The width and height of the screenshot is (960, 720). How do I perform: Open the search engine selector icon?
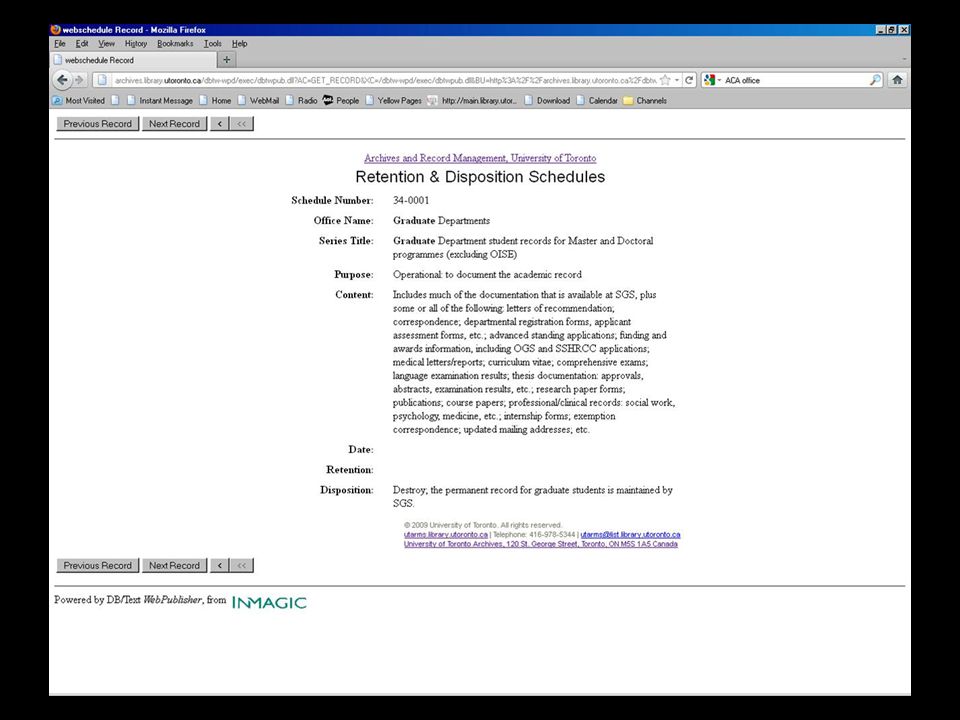712,80
